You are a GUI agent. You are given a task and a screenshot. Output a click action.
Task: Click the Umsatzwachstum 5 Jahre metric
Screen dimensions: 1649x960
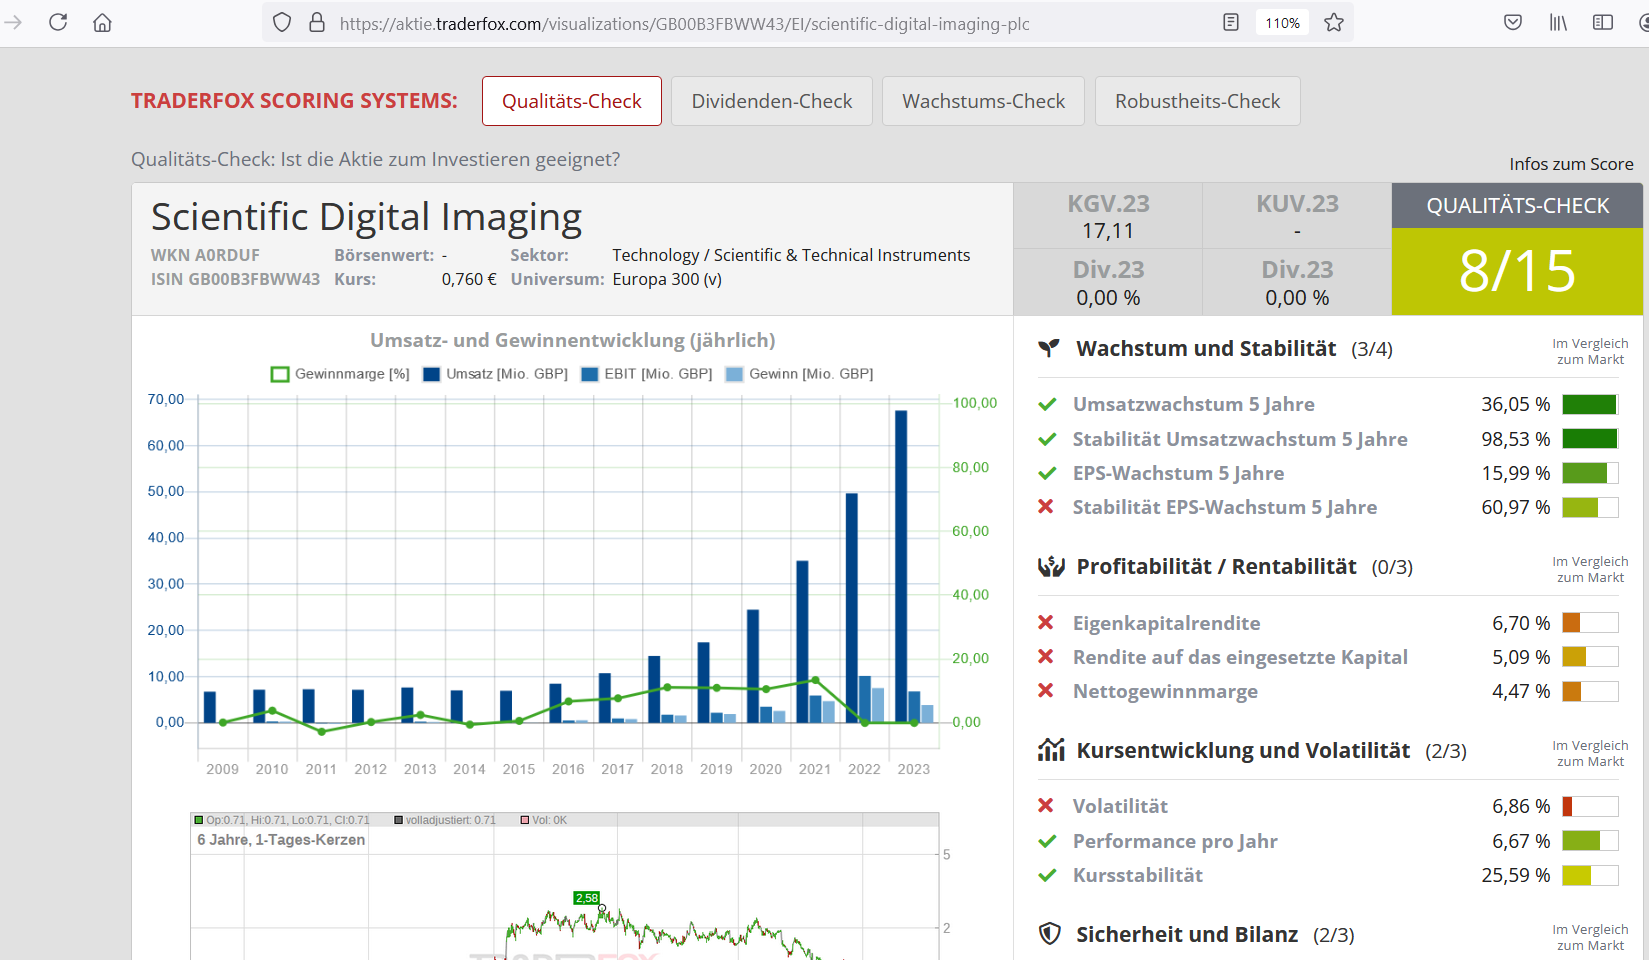pos(1193,404)
